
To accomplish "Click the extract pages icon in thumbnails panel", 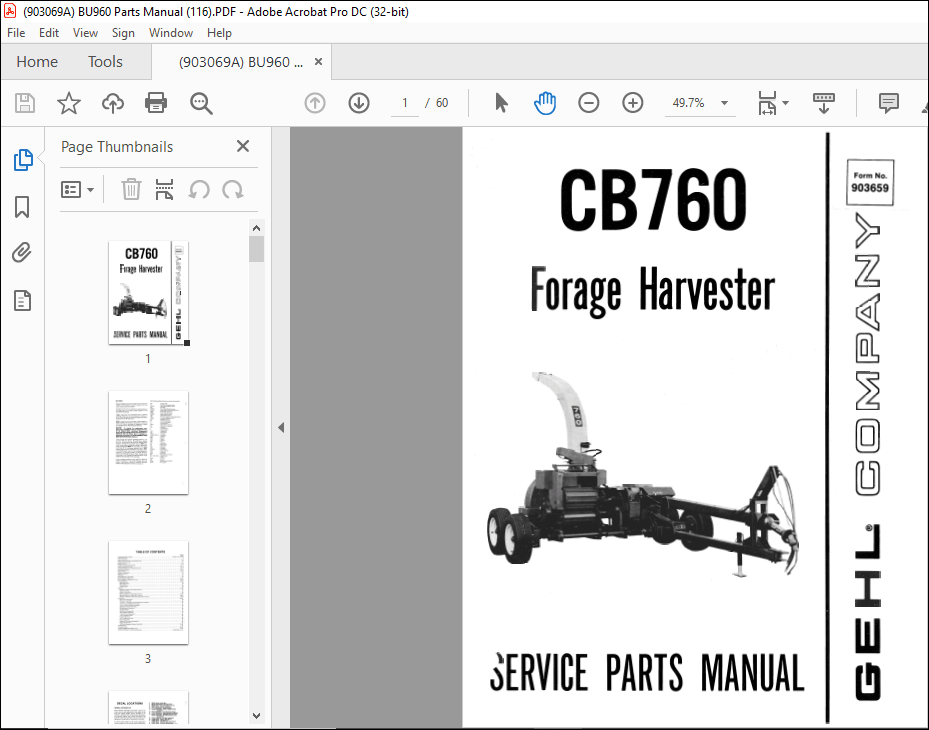I will point(164,189).
